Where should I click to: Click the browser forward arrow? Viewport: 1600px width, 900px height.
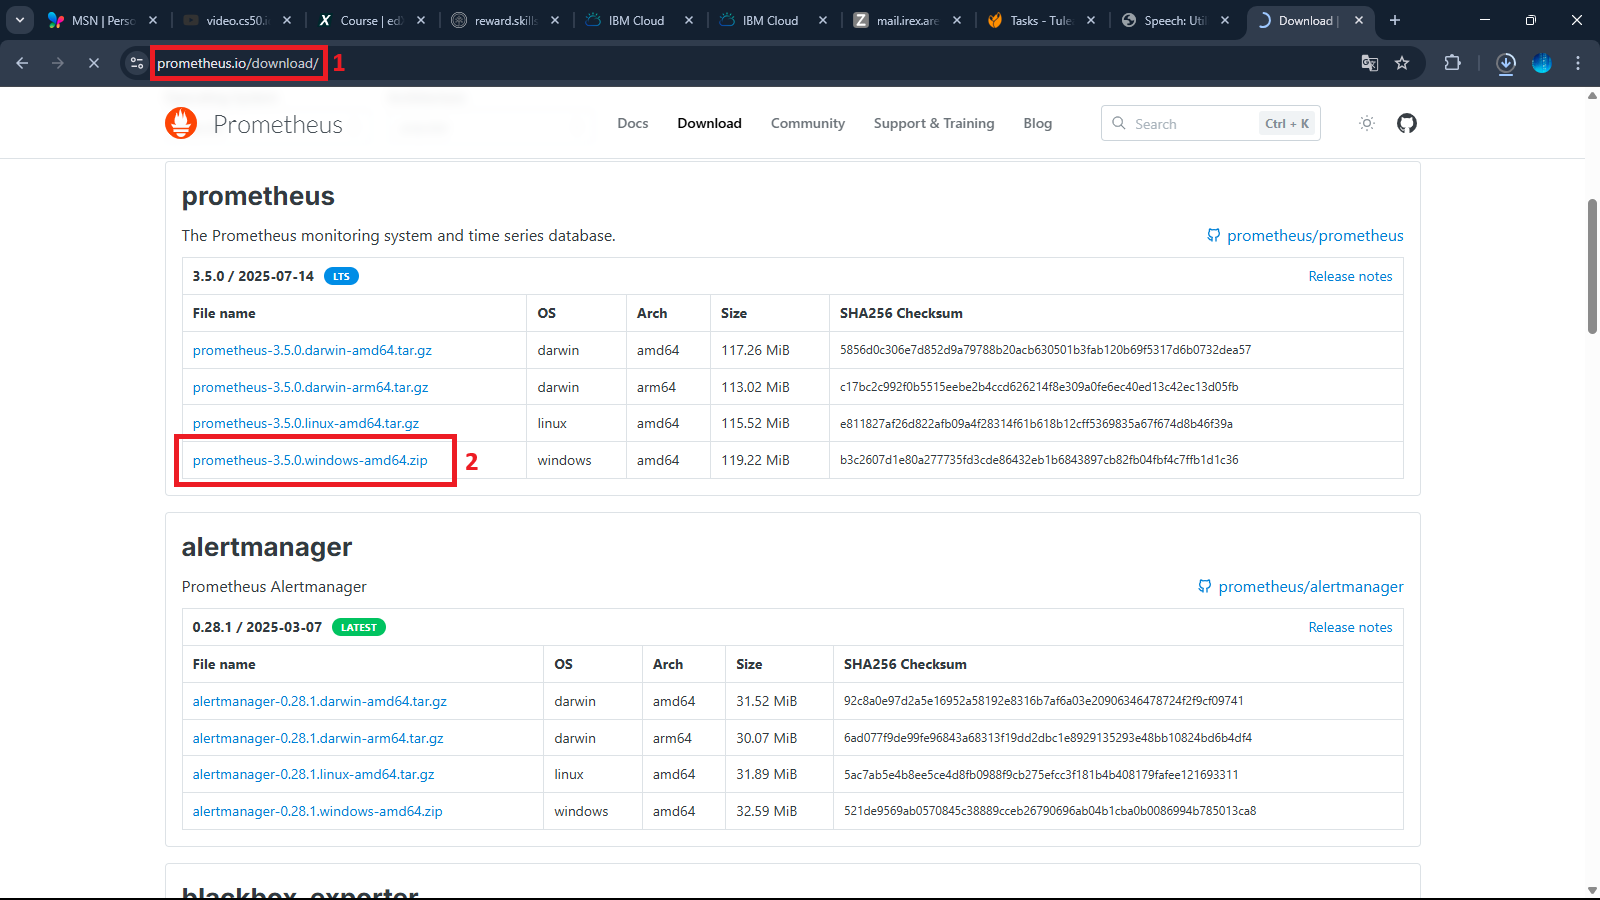click(x=58, y=63)
